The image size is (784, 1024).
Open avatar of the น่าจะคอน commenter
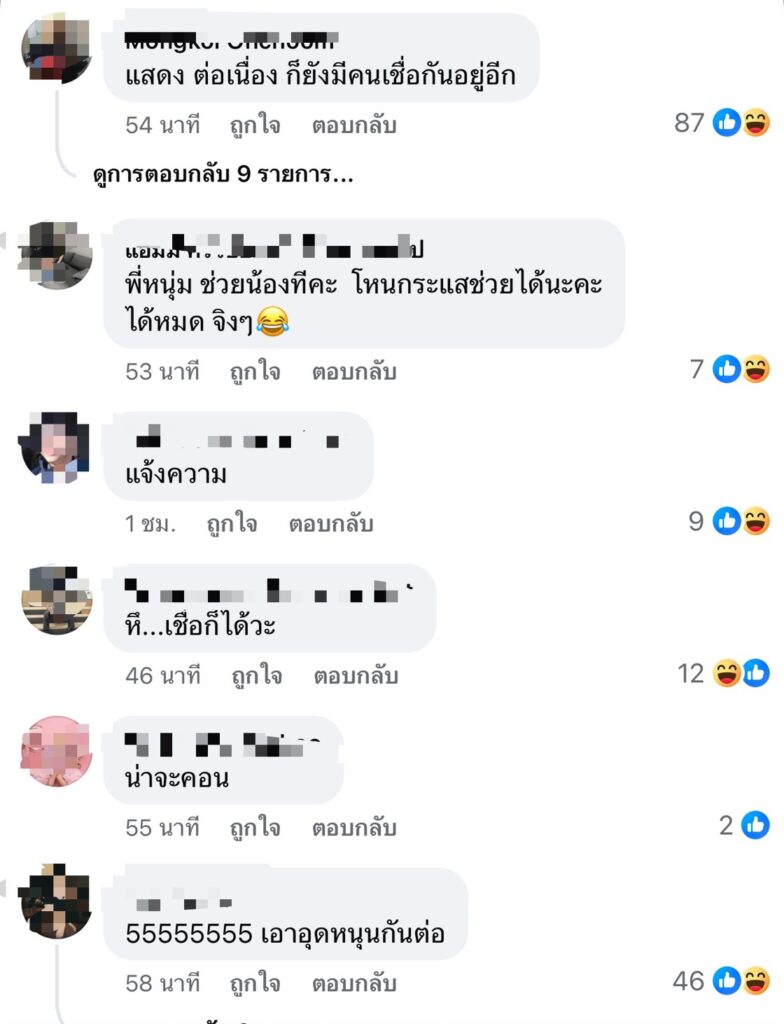click(55, 752)
